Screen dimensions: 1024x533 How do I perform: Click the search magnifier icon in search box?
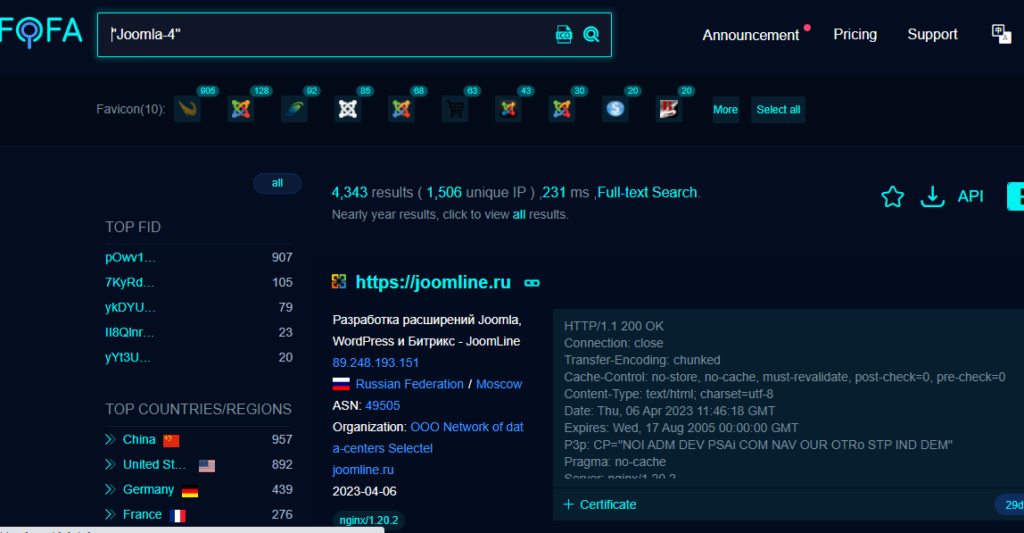point(591,35)
